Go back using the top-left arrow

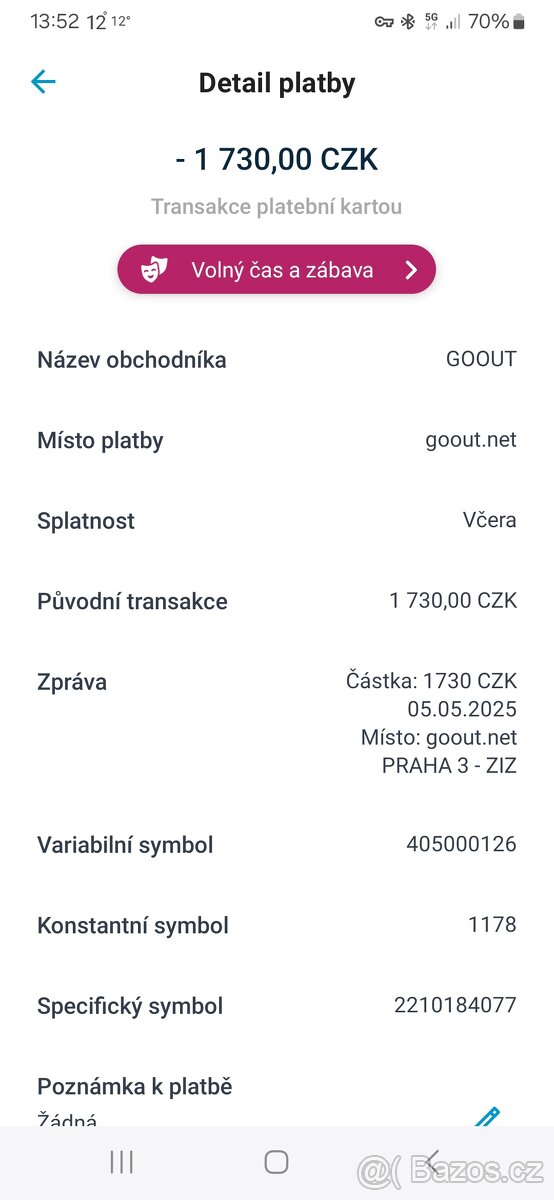coord(43,82)
